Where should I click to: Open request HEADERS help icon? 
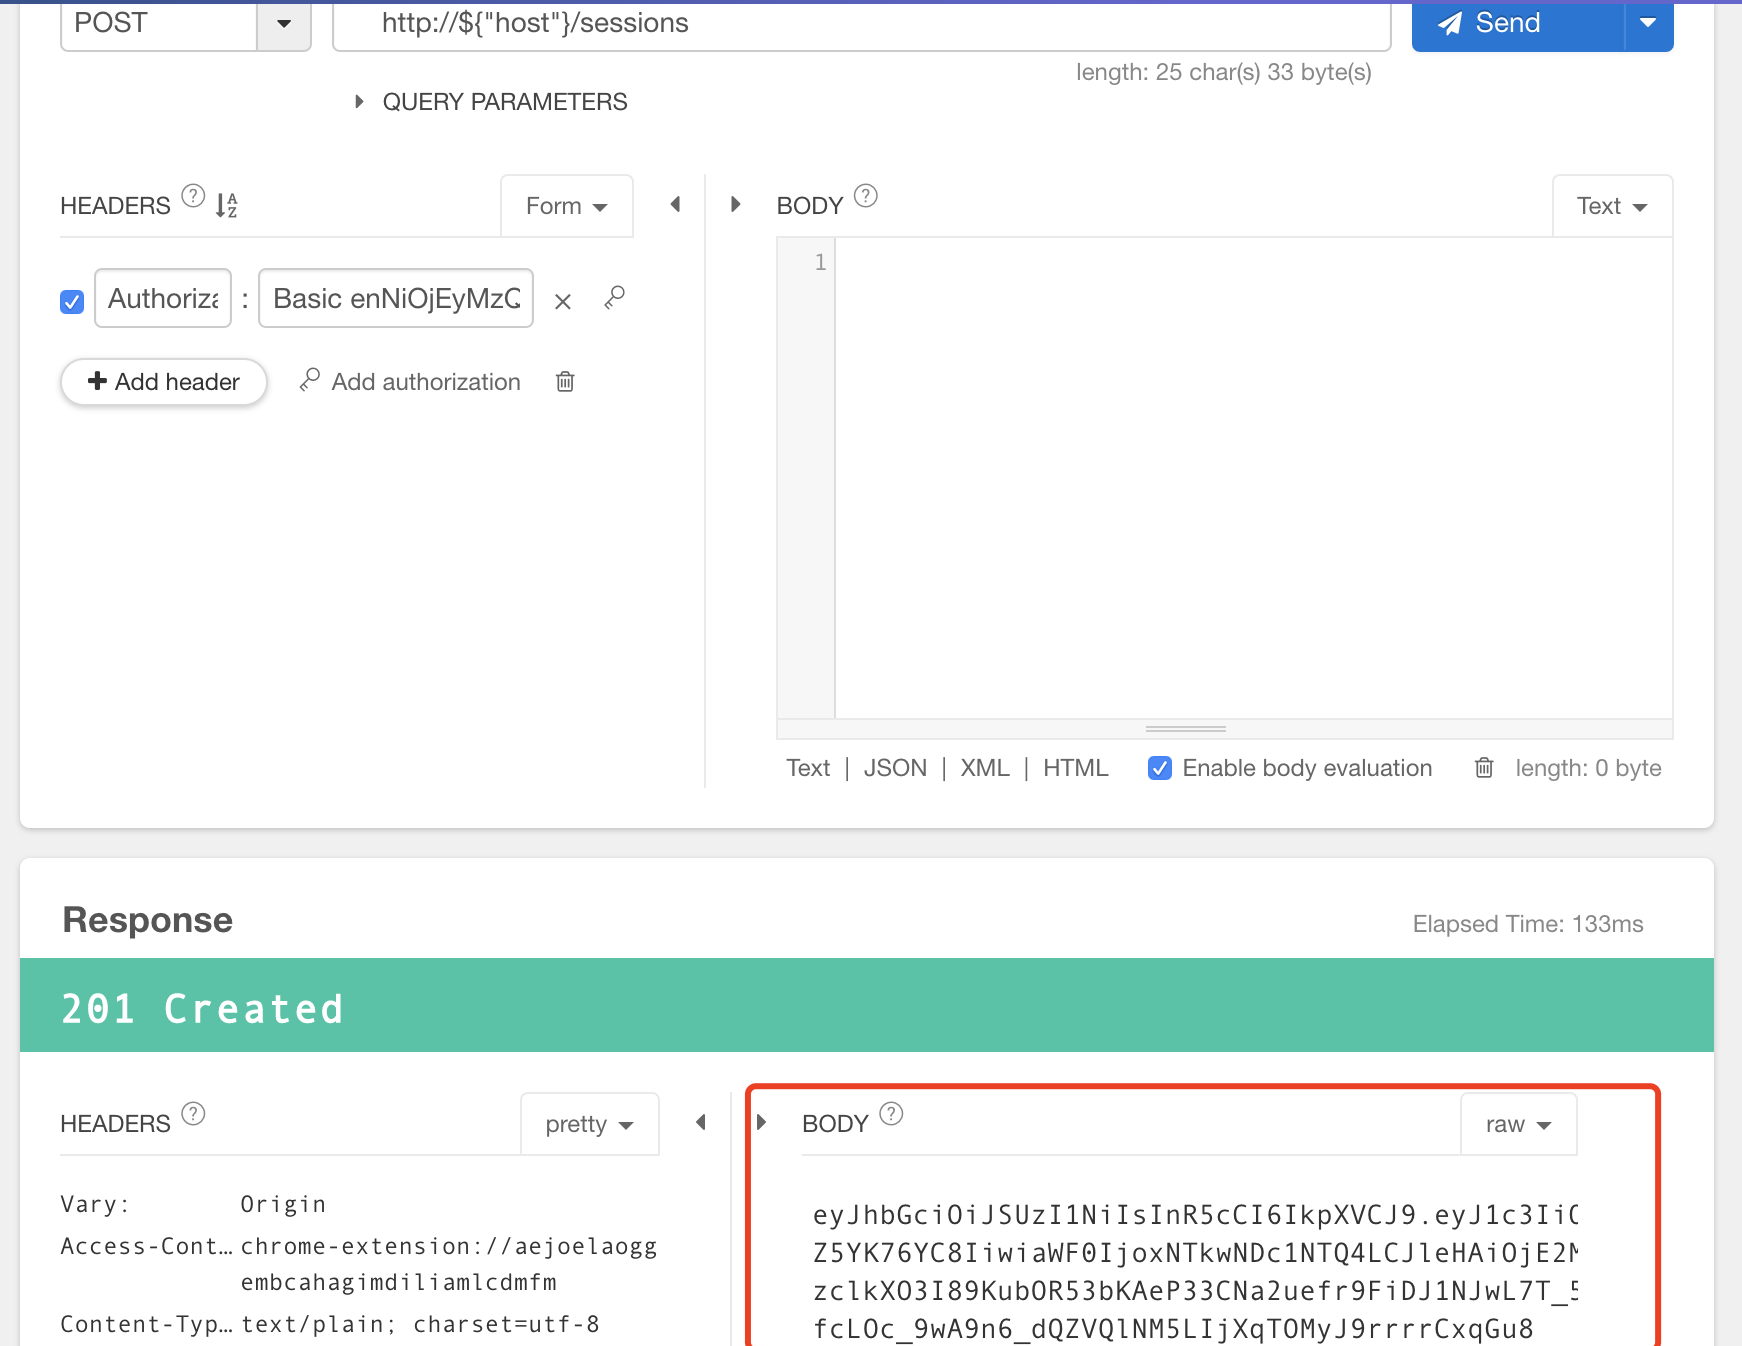(193, 195)
